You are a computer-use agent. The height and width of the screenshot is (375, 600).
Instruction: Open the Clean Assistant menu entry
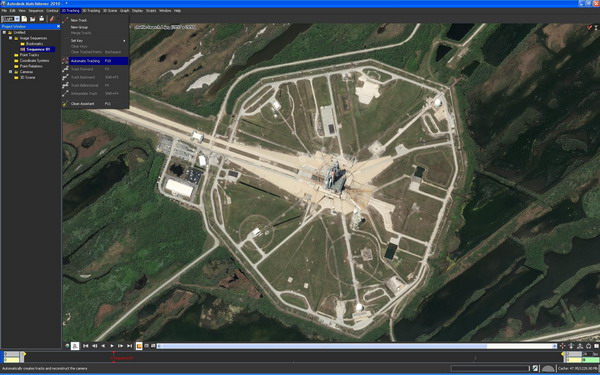coord(82,104)
